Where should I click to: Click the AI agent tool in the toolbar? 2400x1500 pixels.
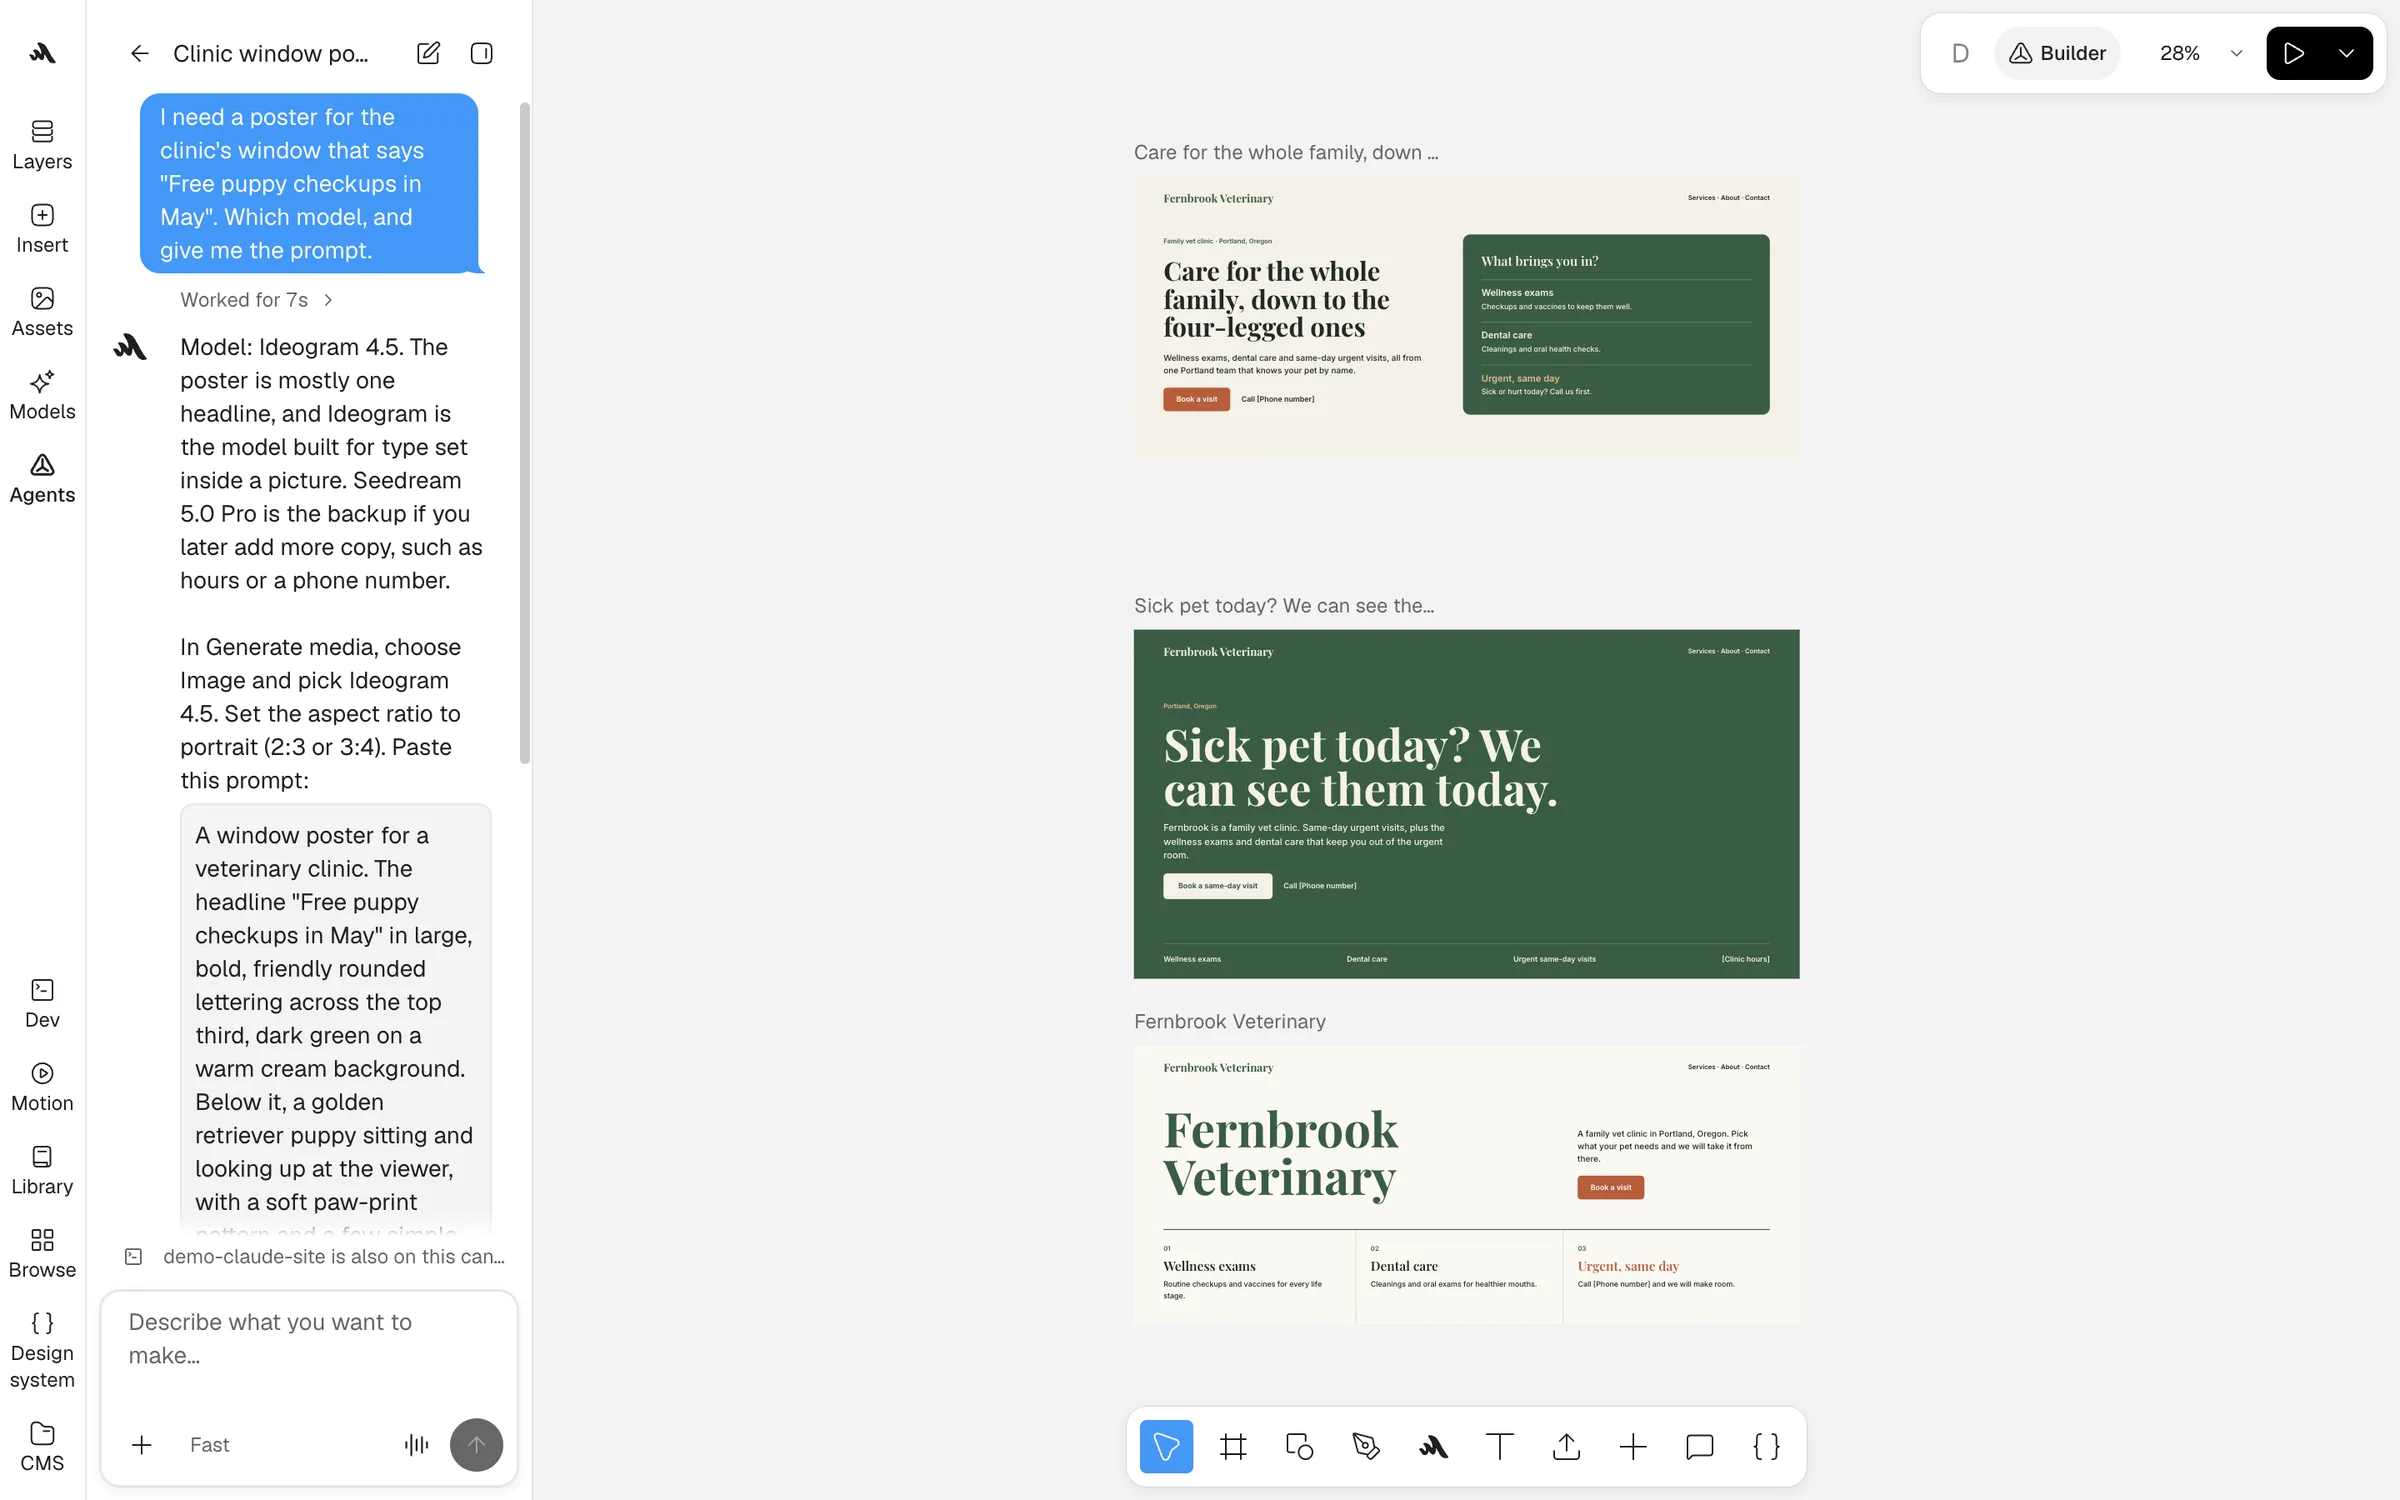[x=1433, y=1446]
